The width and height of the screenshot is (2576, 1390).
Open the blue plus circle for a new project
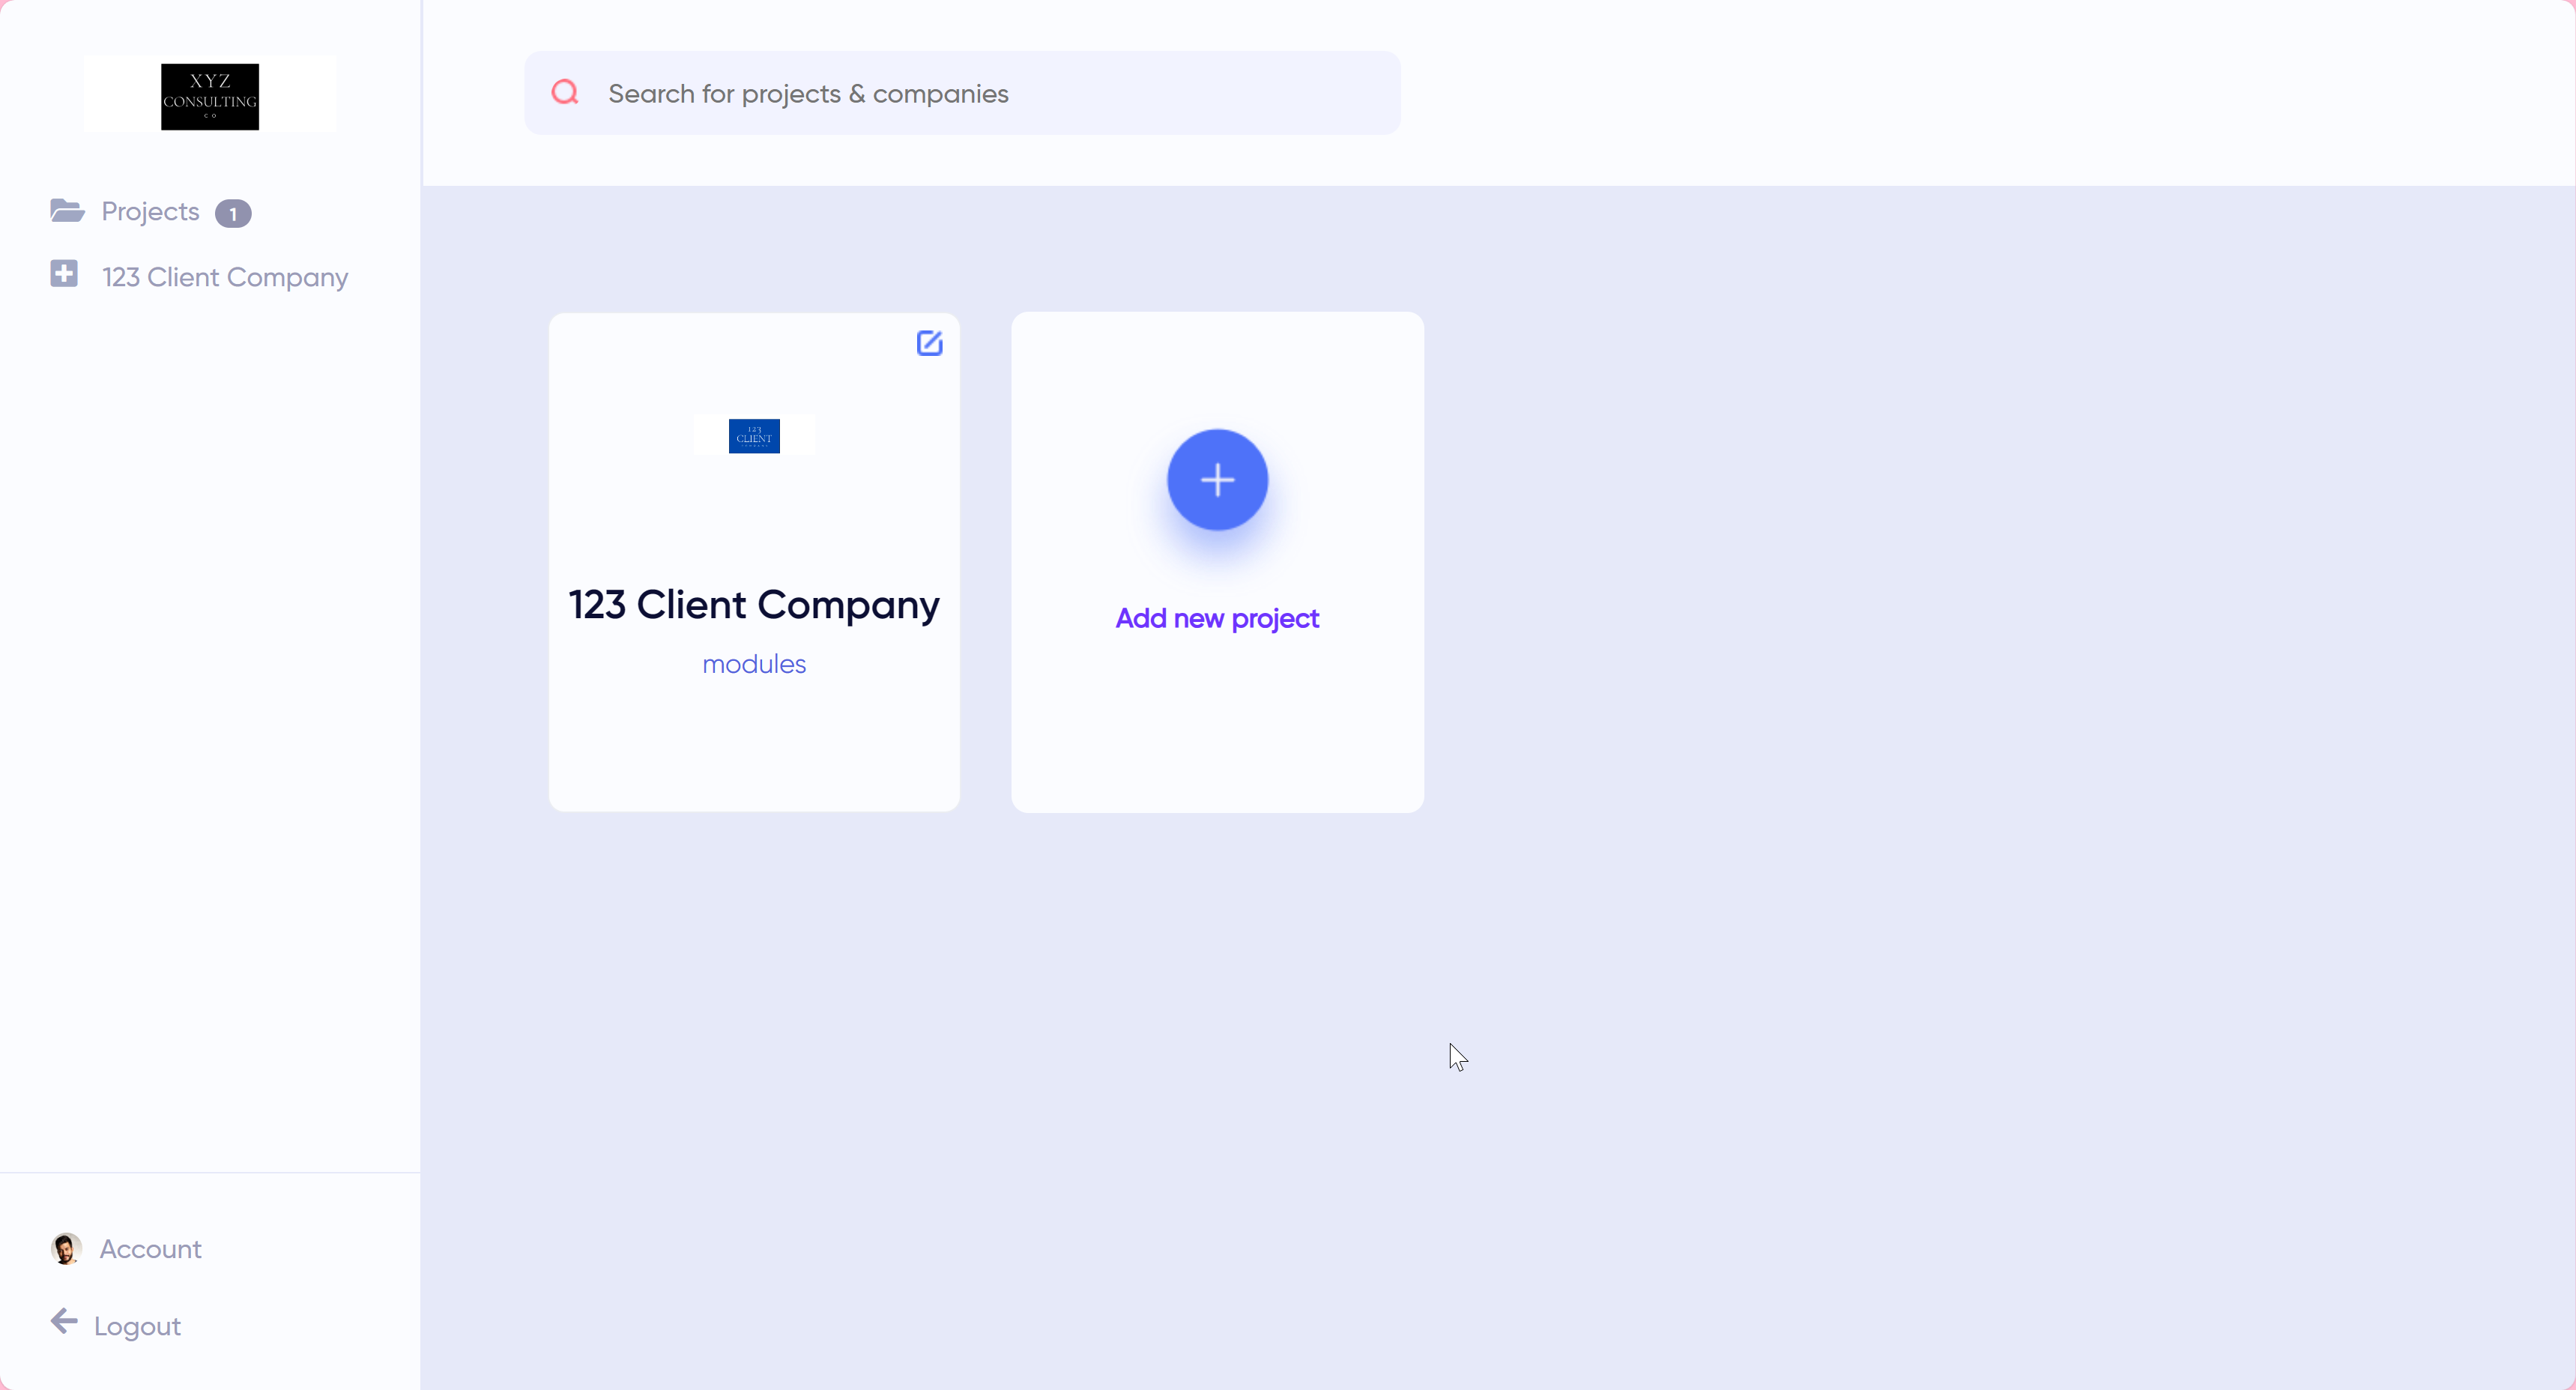(1217, 480)
